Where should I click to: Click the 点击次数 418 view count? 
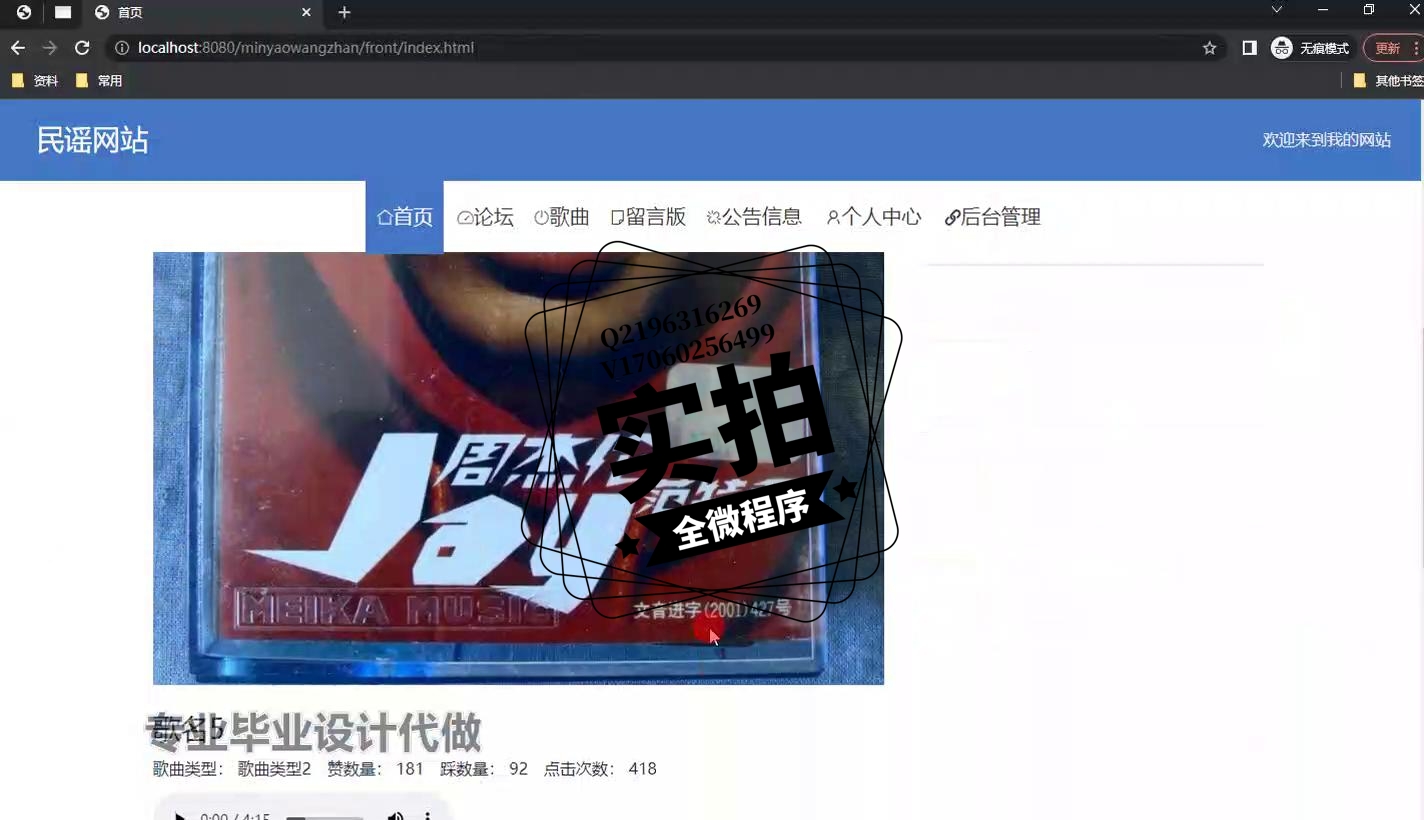tap(600, 769)
